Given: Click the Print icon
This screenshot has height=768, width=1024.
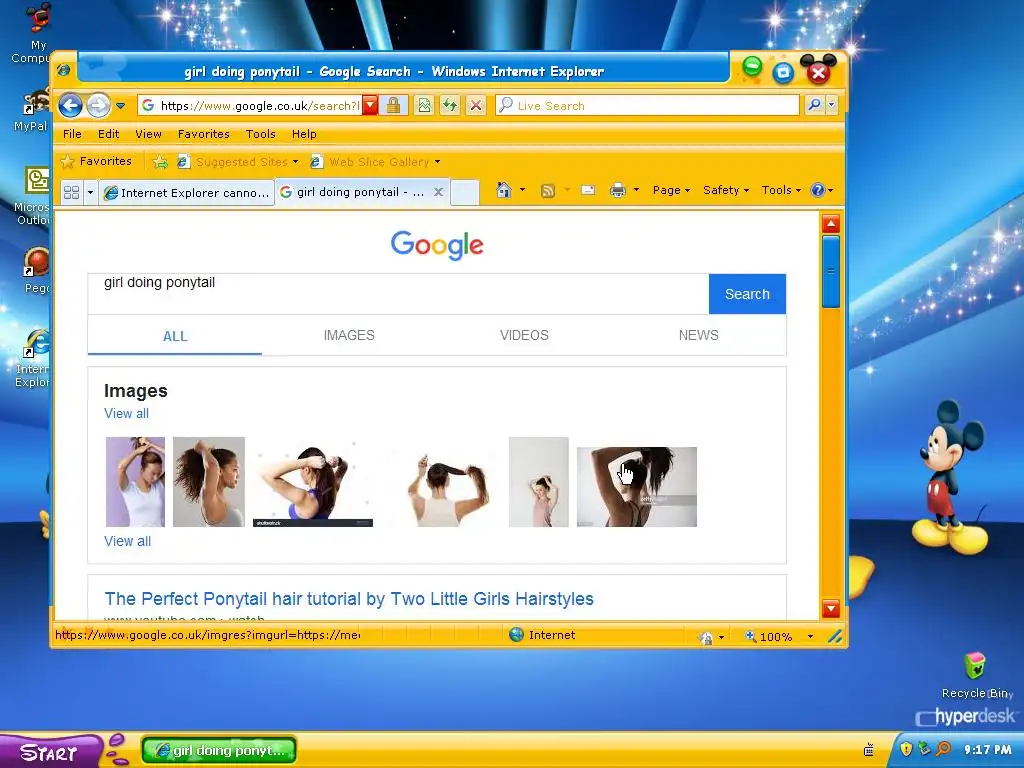Looking at the screenshot, I should tap(617, 190).
